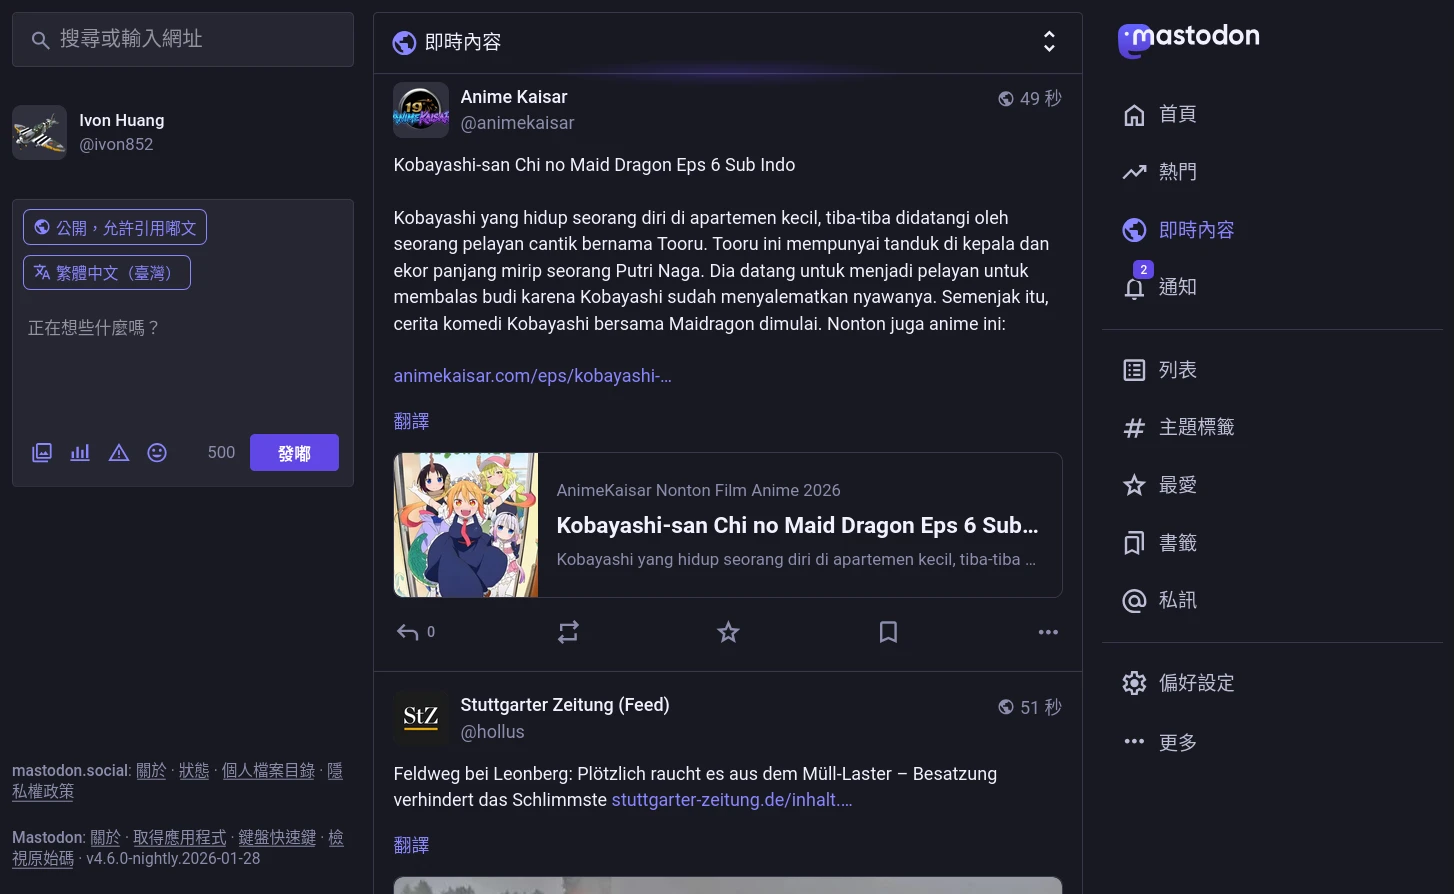This screenshot has height=894, width=1455.
Task: Favorite the Anime Kaisar post with star
Action: [x=728, y=632]
